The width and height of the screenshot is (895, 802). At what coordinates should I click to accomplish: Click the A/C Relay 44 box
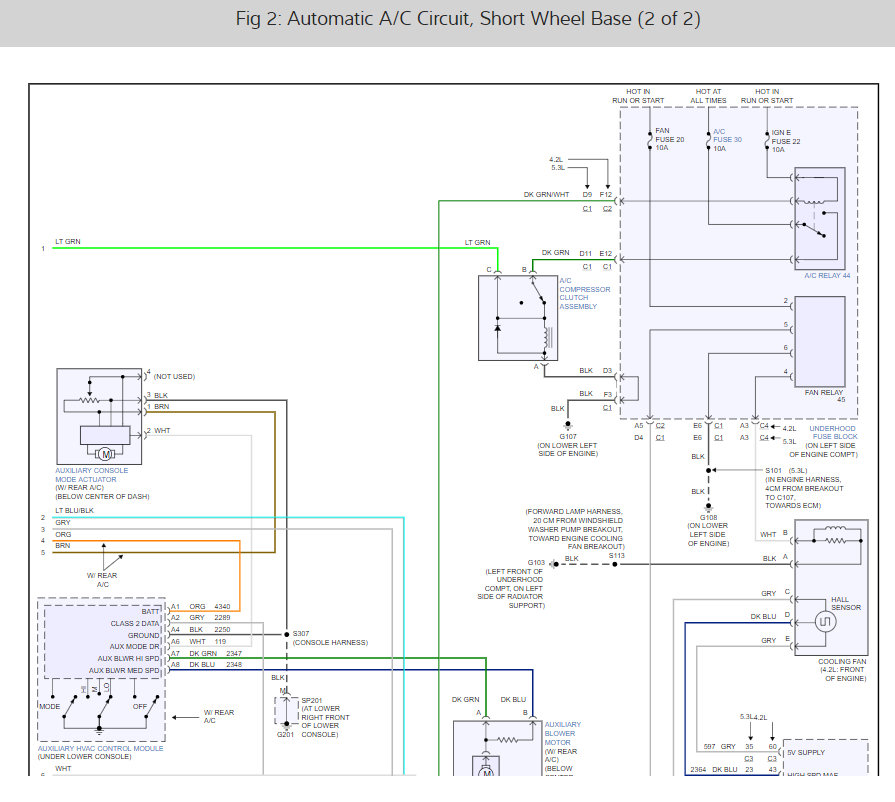820,219
